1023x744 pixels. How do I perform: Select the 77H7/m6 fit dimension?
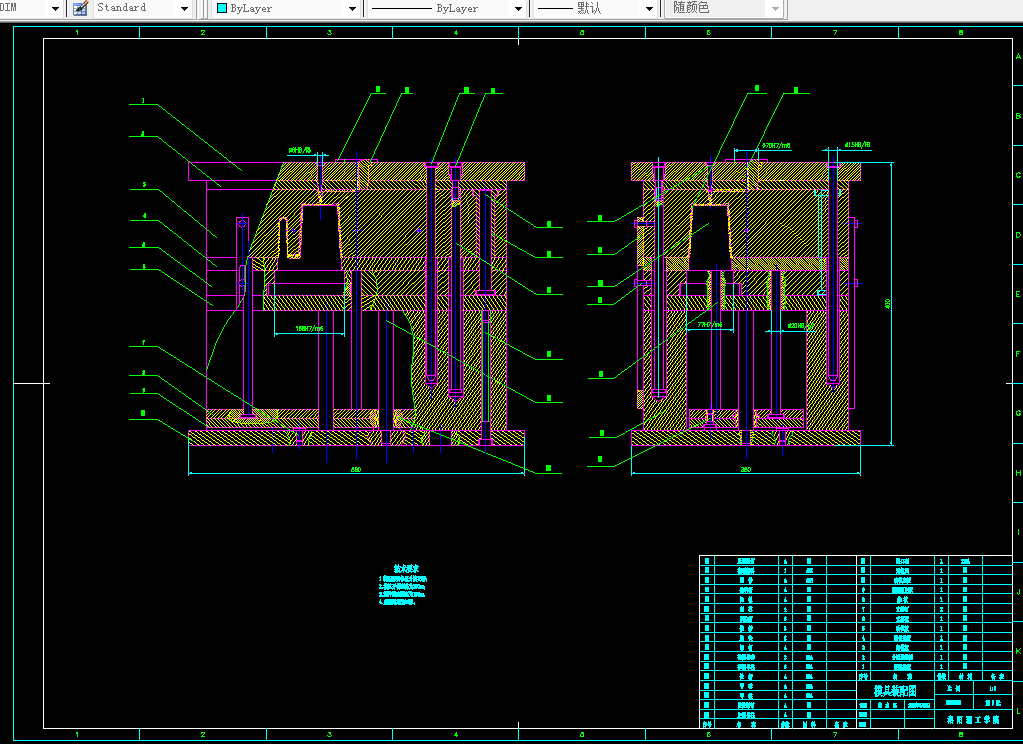[x=710, y=324]
